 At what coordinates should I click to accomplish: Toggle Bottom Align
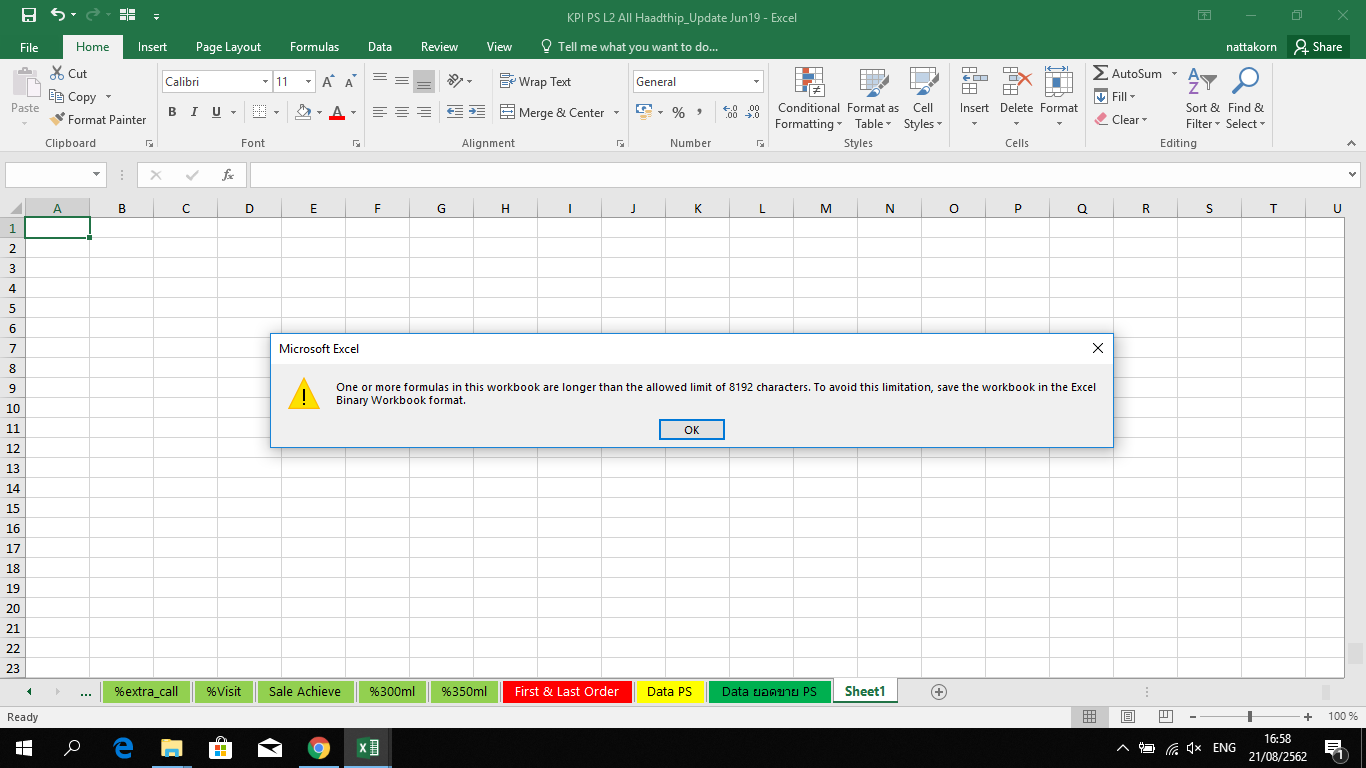coord(424,81)
